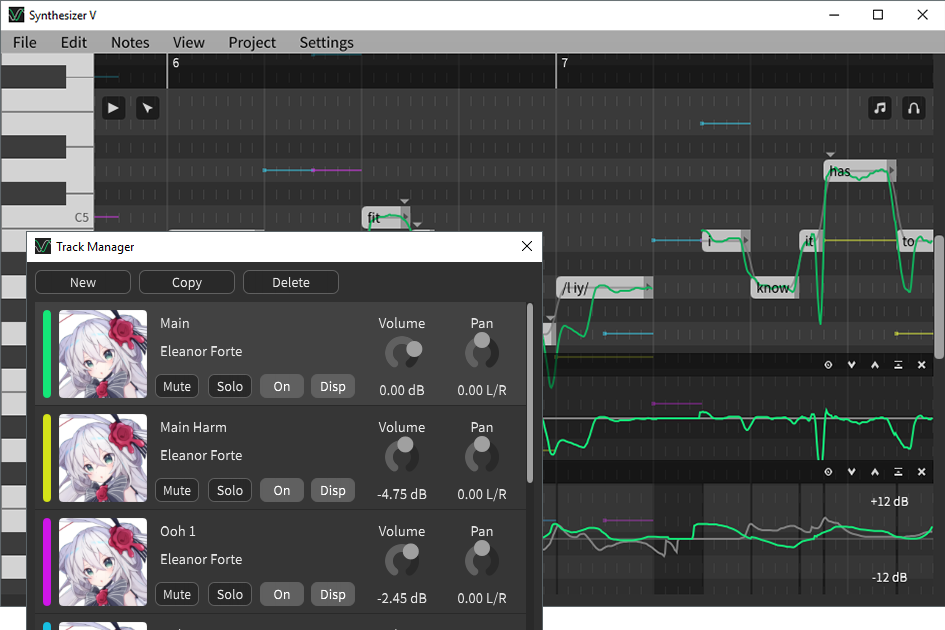Image resolution: width=945 pixels, height=630 pixels.
Task: Click the headphones-shaped icon at top right
Action: point(914,108)
